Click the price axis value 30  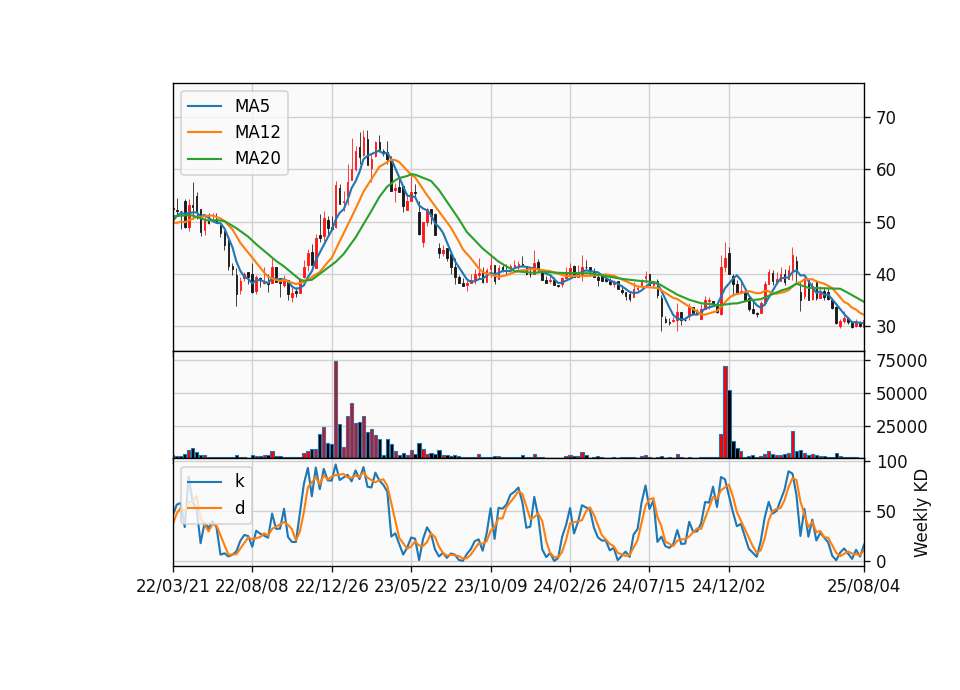[x=885, y=327]
